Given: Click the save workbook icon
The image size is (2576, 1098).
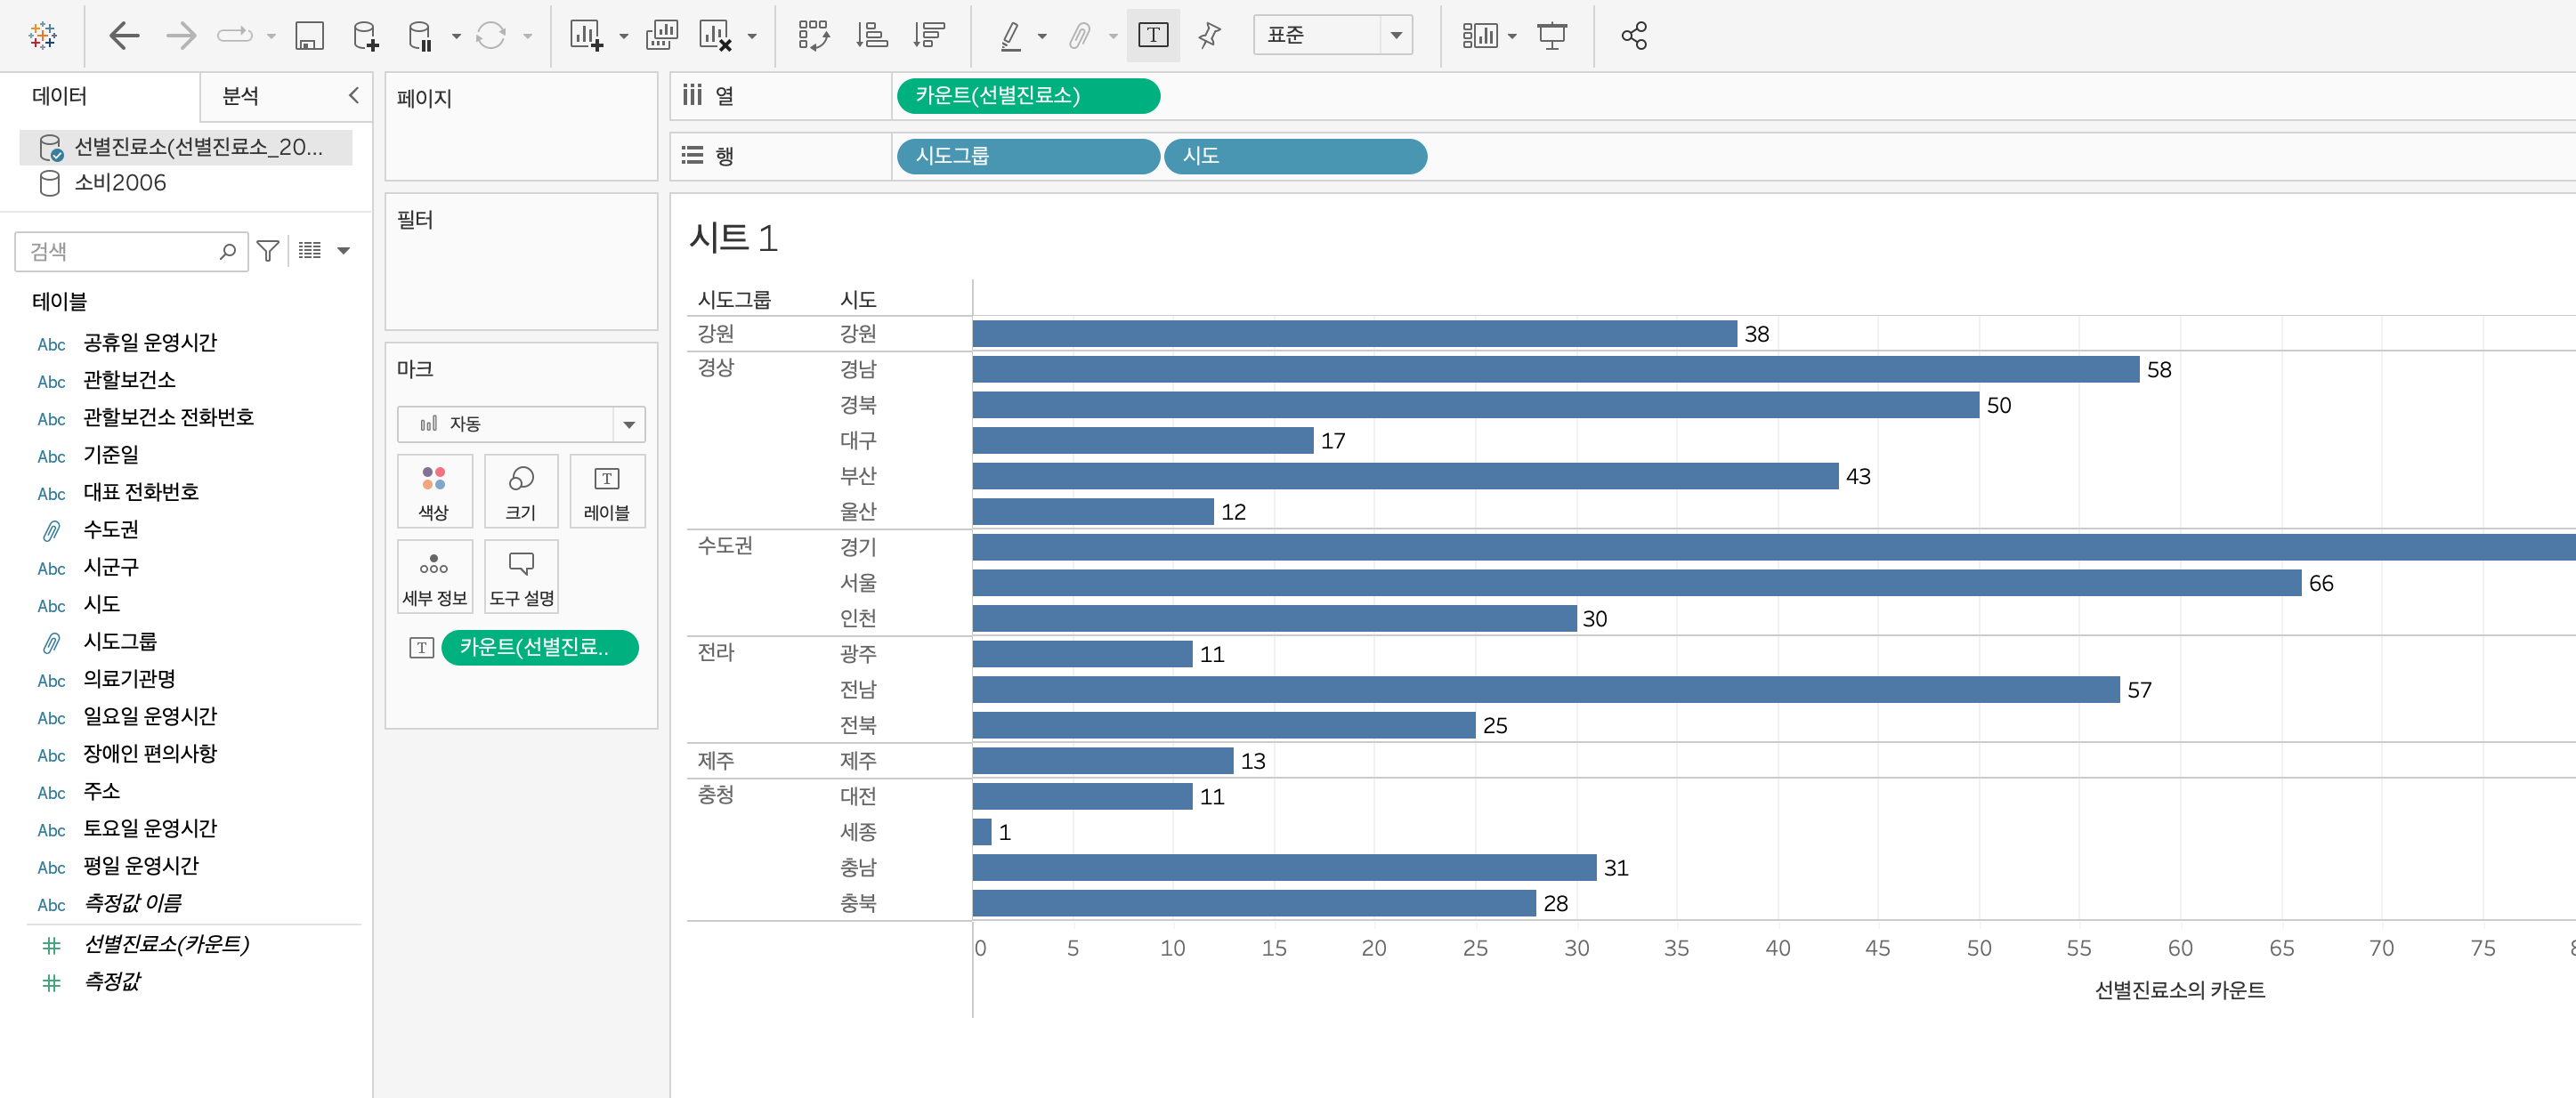Looking at the screenshot, I should tap(309, 36).
